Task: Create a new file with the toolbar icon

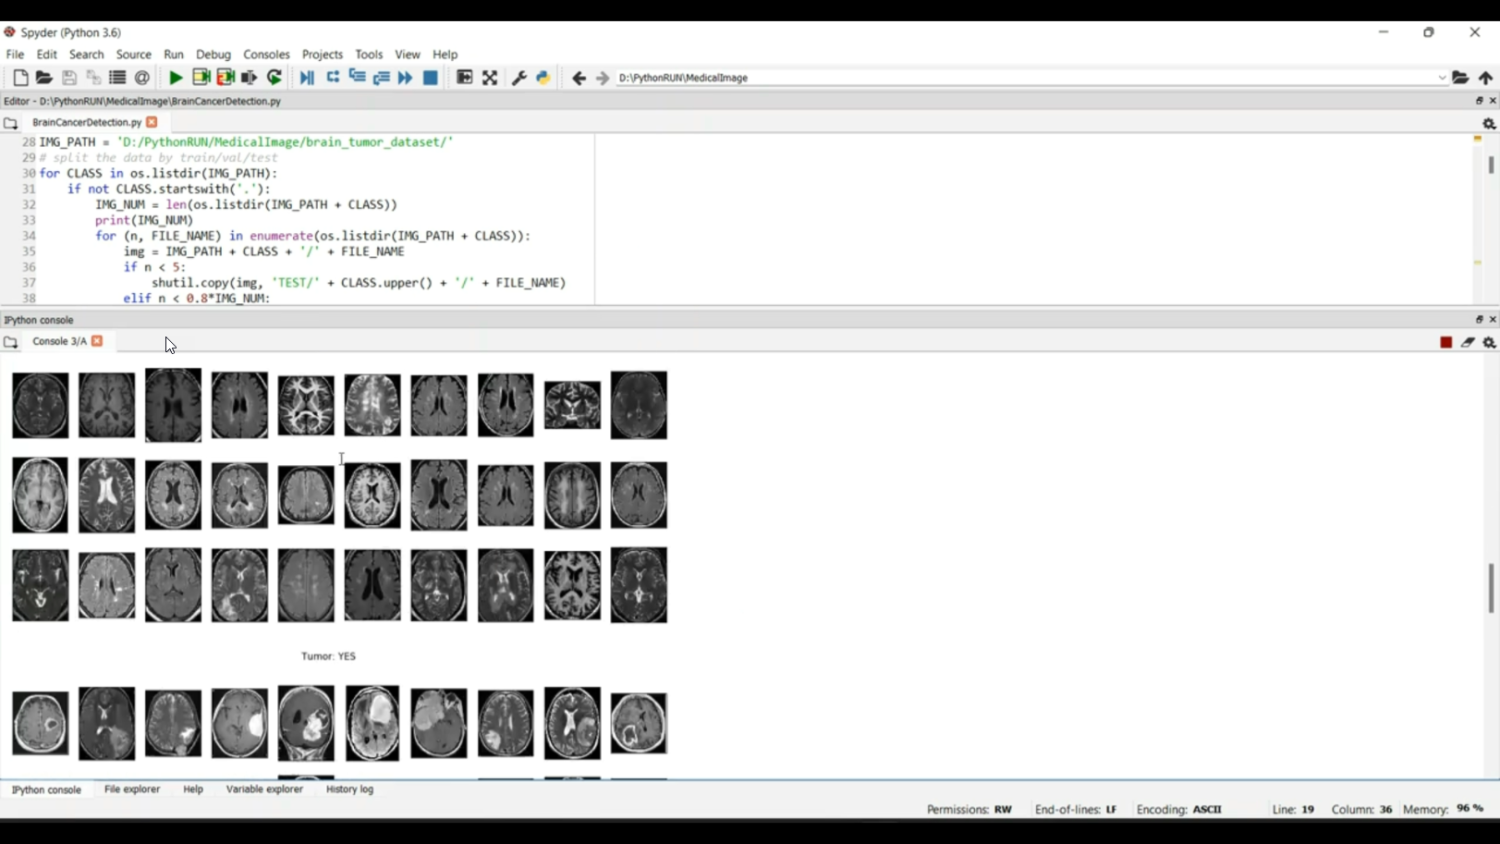Action: 19,77
